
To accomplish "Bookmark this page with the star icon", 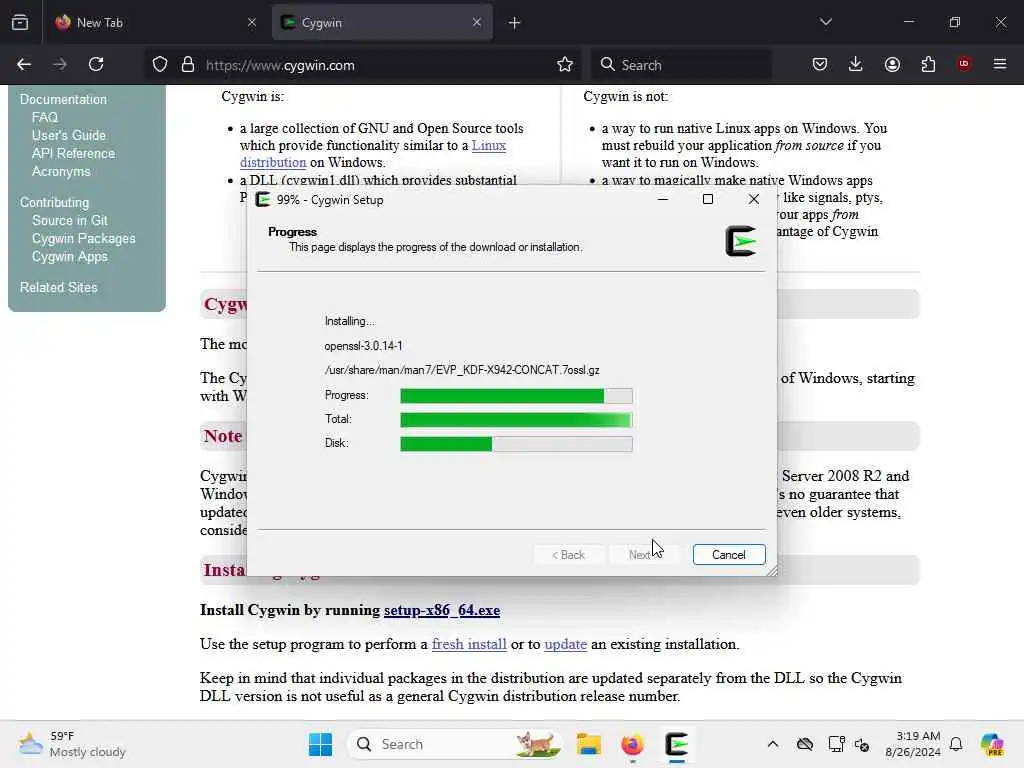I will click(x=565, y=64).
